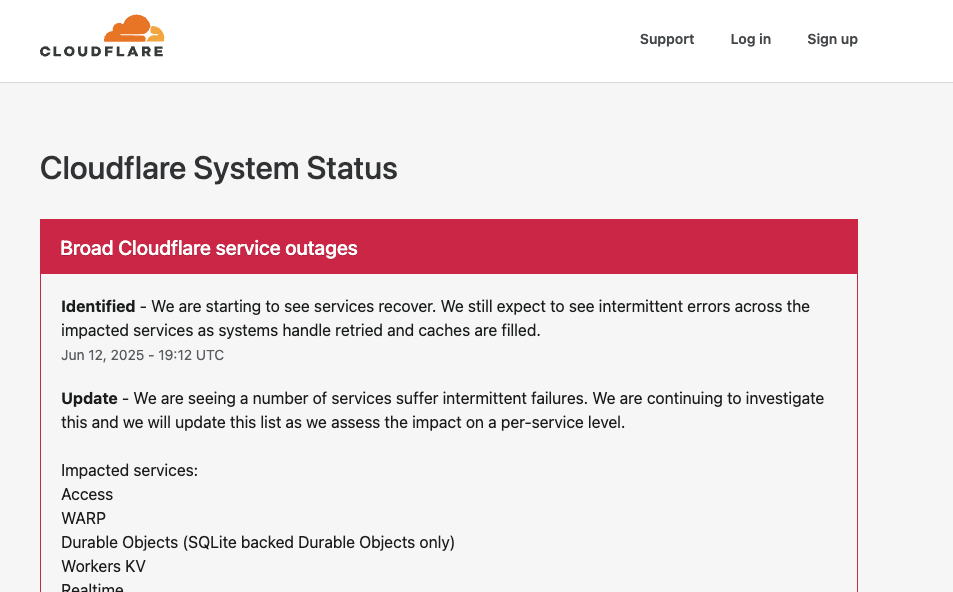Image resolution: width=953 pixels, height=592 pixels.
Task: Go to the Log in page
Action: 750,39
